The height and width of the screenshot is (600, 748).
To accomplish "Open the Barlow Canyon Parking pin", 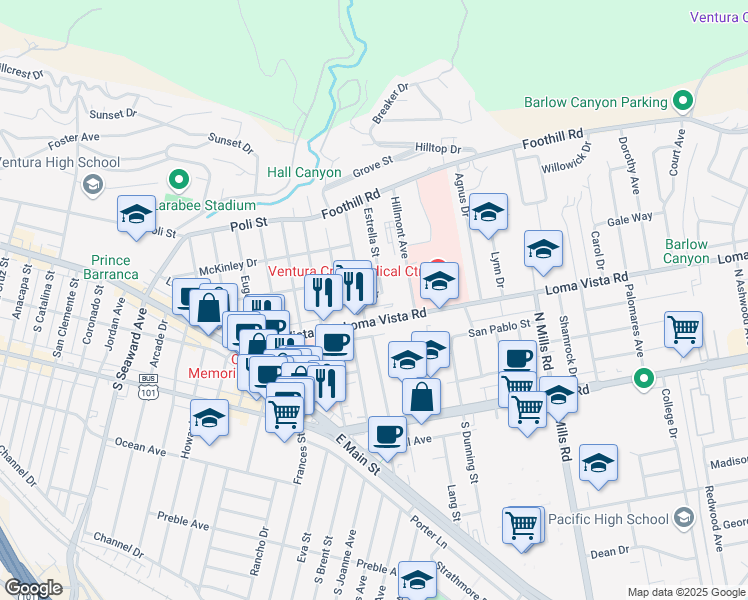I will [683, 102].
